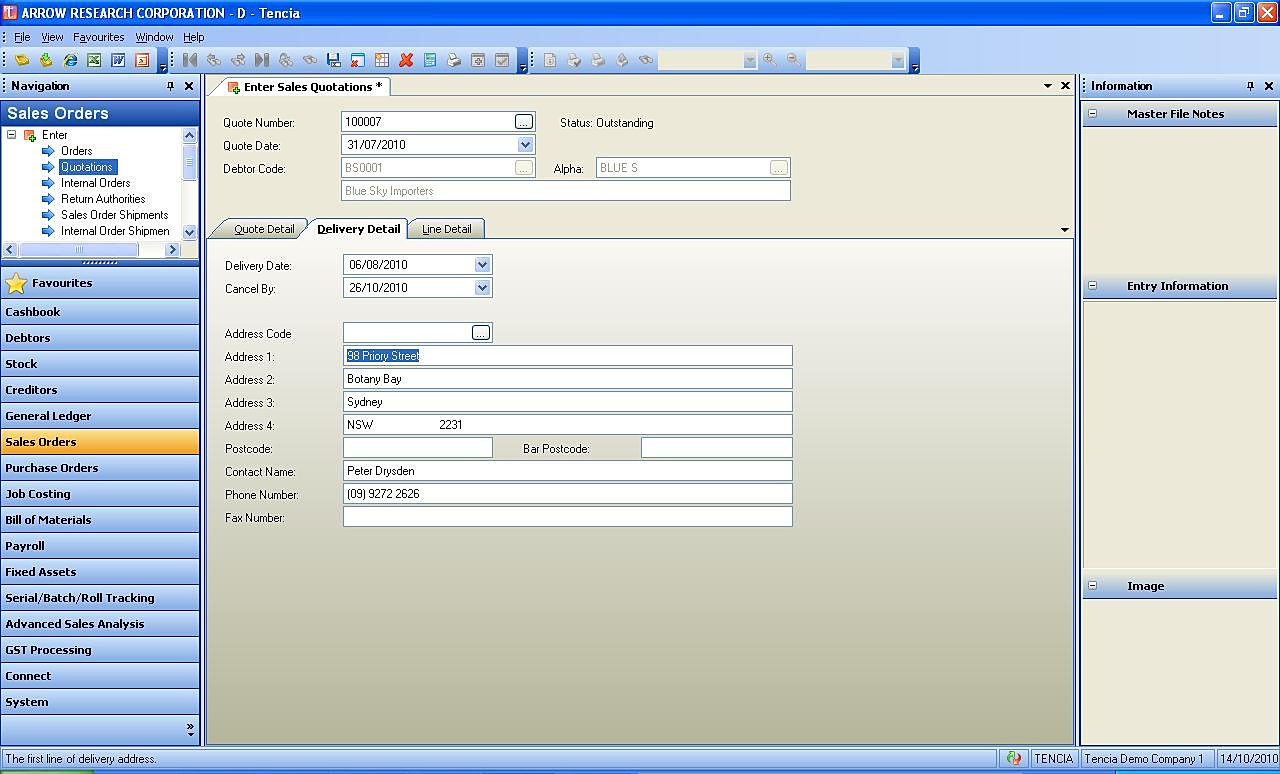The image size is (1280, 774).
Task: Open document window list dropdown arrow
Action: click(1047, 86)
